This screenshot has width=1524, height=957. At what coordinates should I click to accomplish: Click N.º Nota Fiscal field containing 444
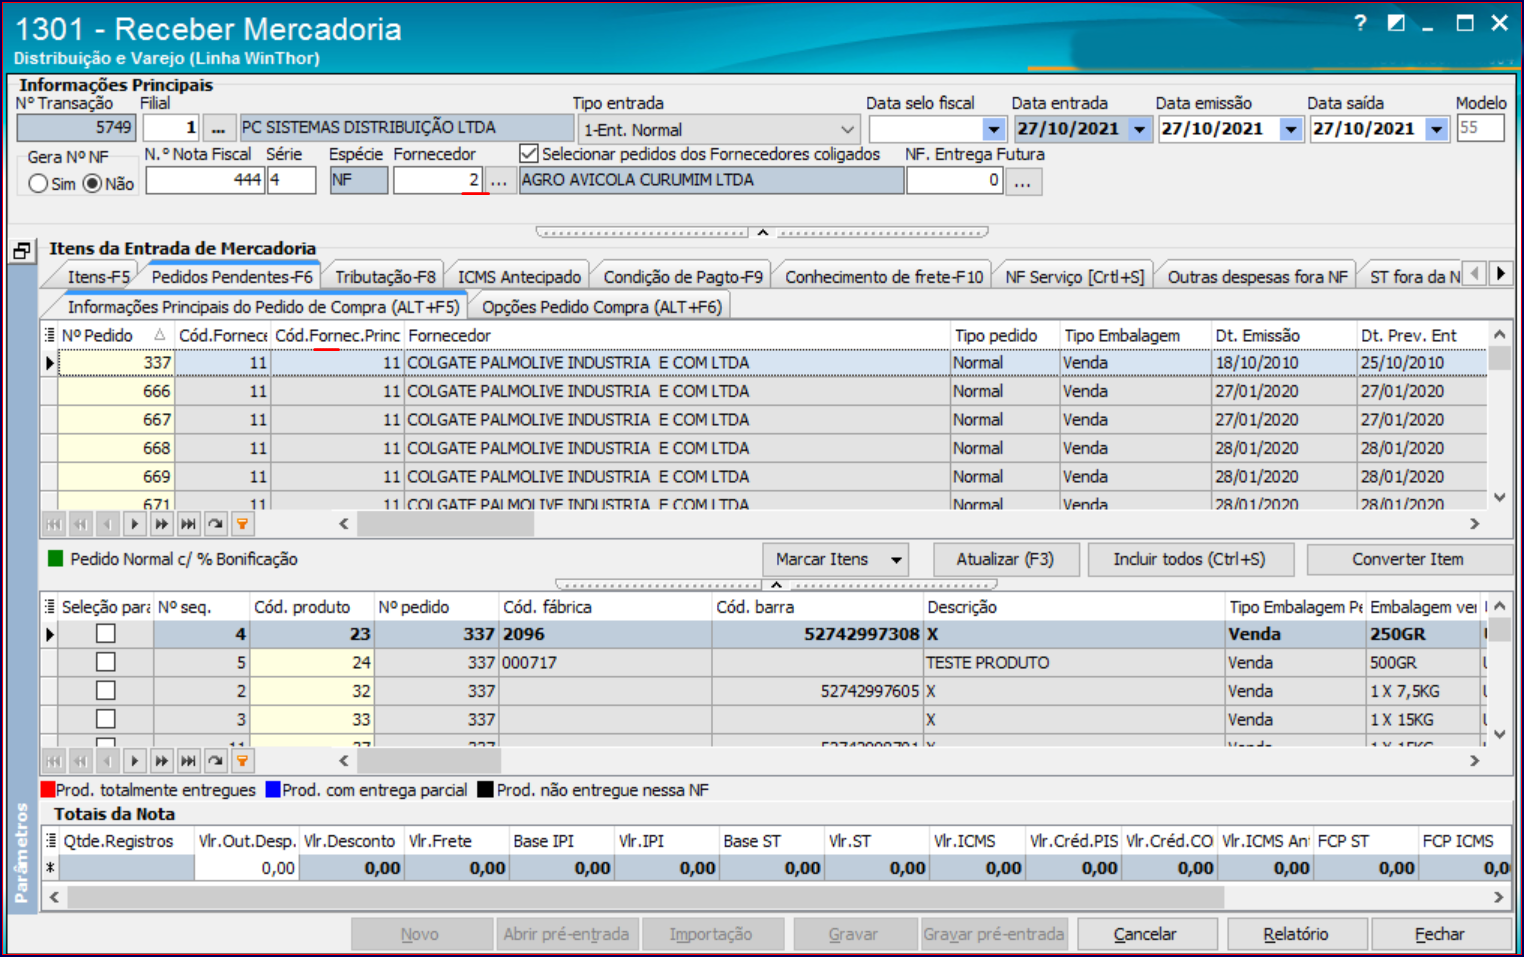(x=205, y=181)
